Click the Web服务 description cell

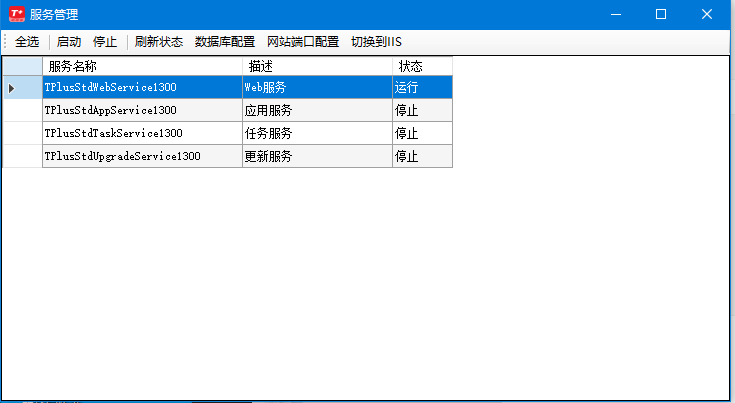[317, 87]
